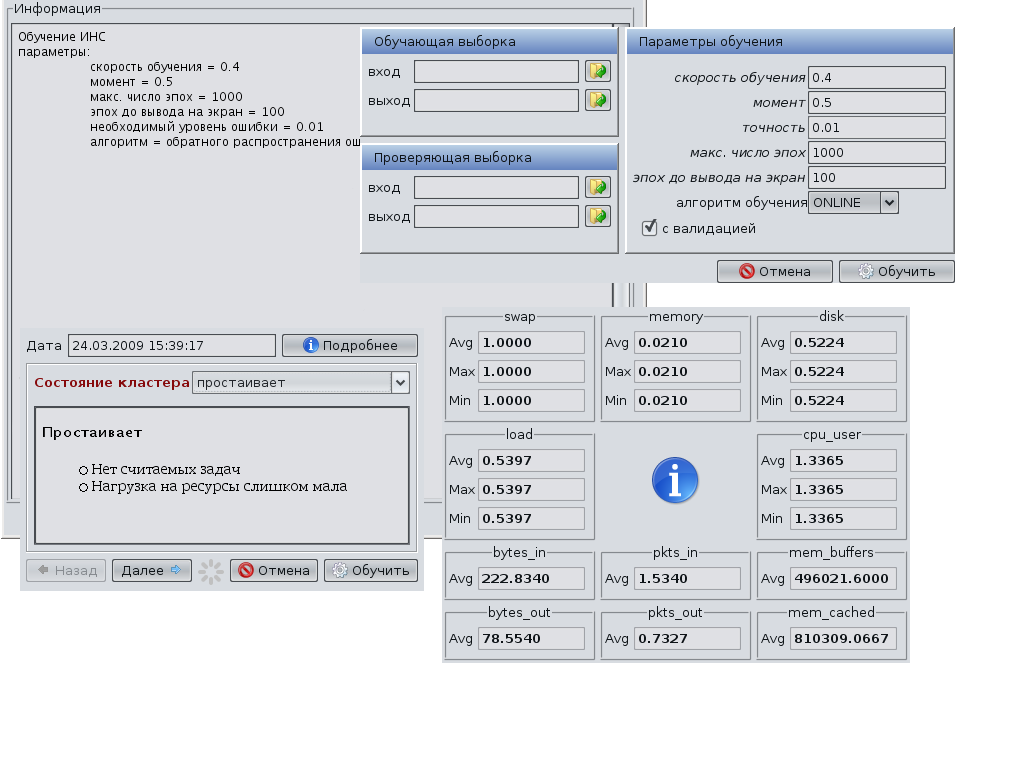Click the 'точность' field with 0.01

click(x=877, y=127)
